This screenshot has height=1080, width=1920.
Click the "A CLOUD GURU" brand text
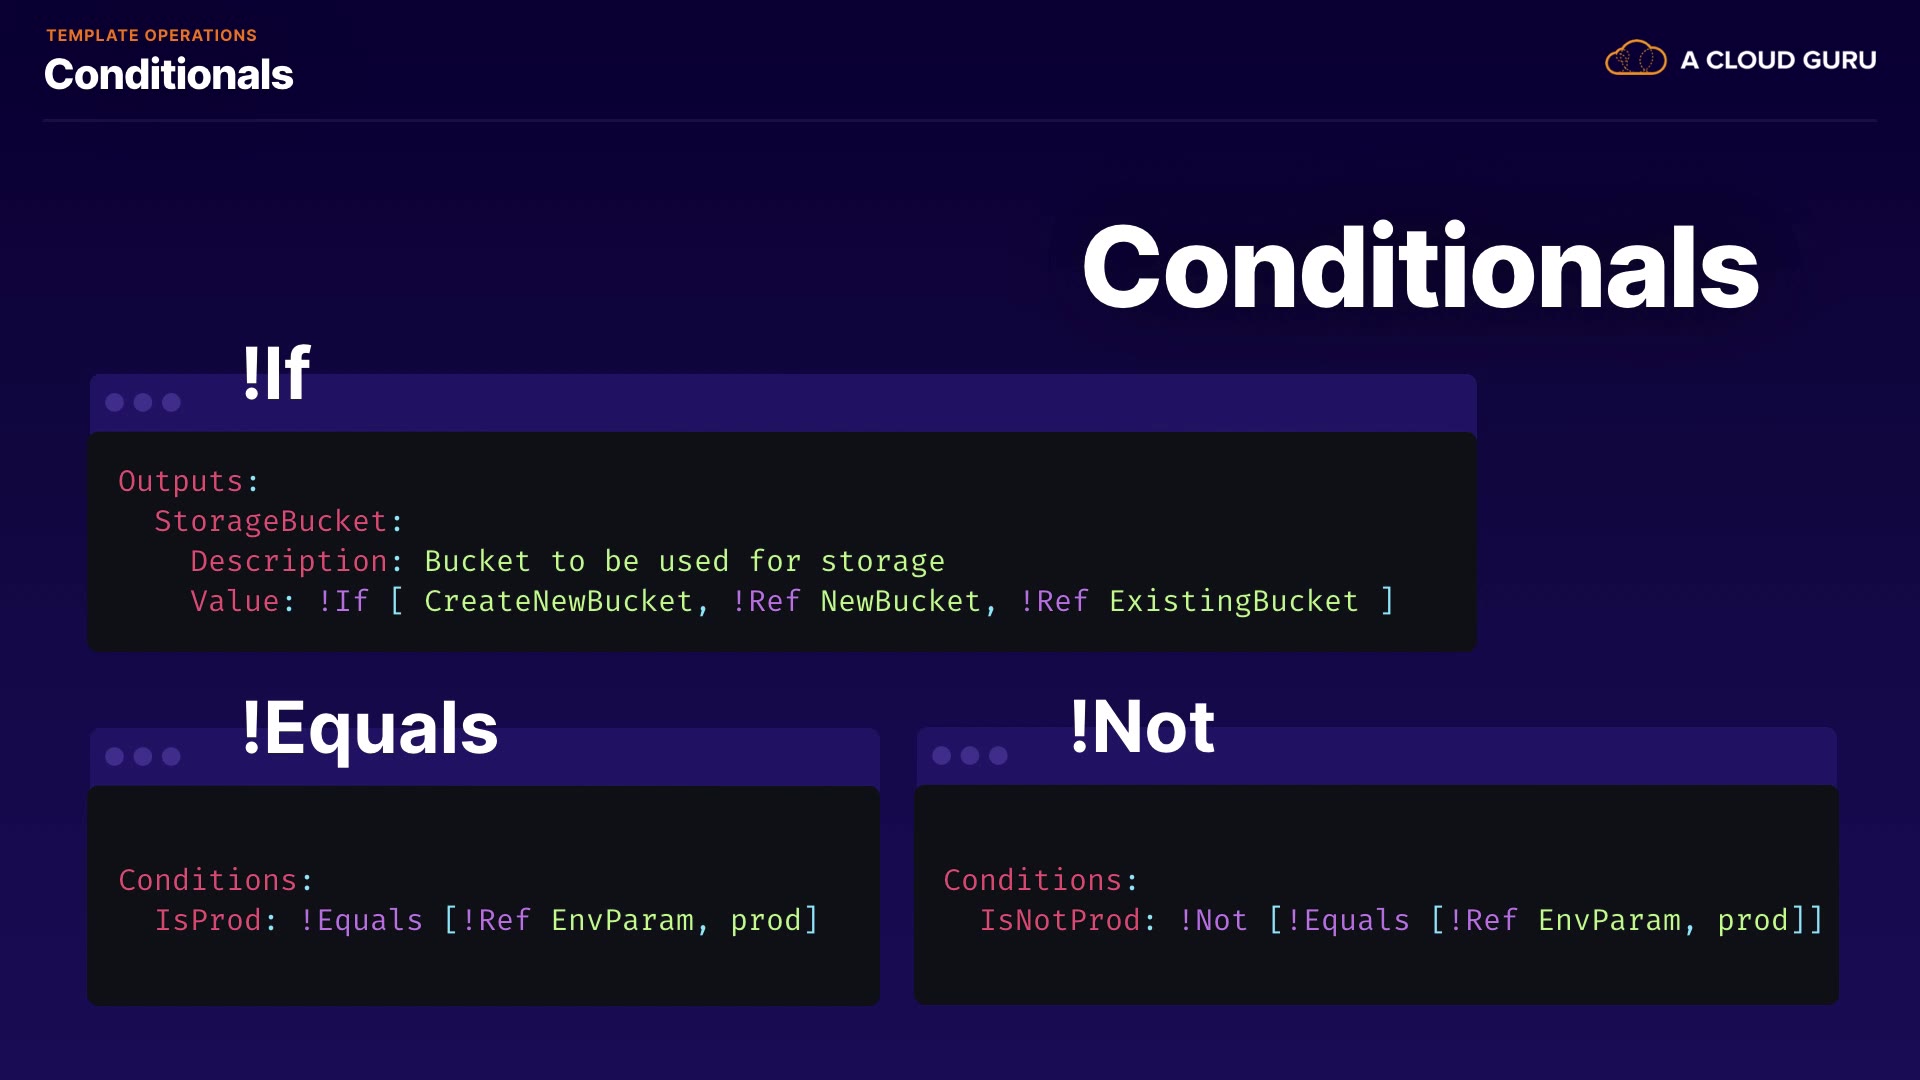(1778, 60)
